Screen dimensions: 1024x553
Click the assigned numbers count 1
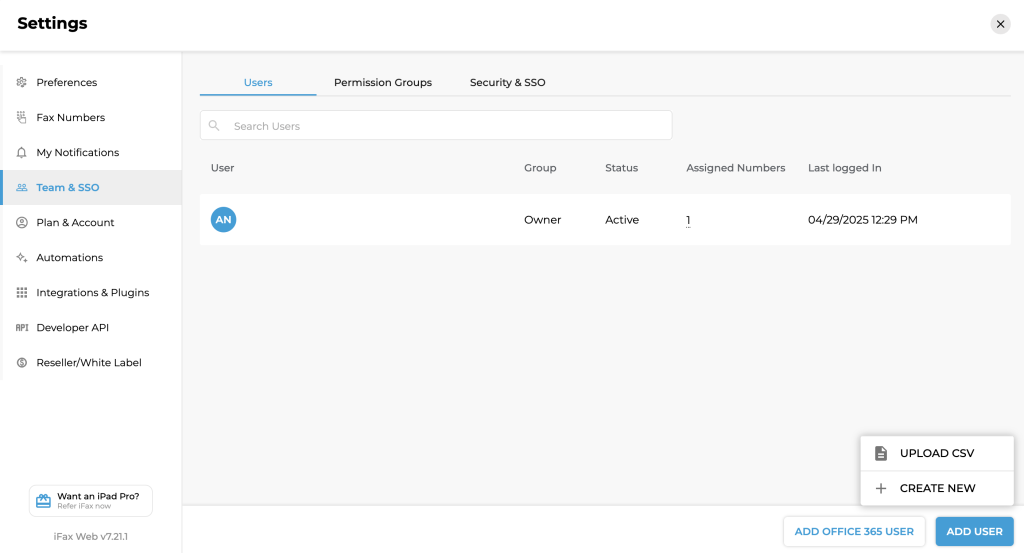pyautogui.click(x=688, y=220)
